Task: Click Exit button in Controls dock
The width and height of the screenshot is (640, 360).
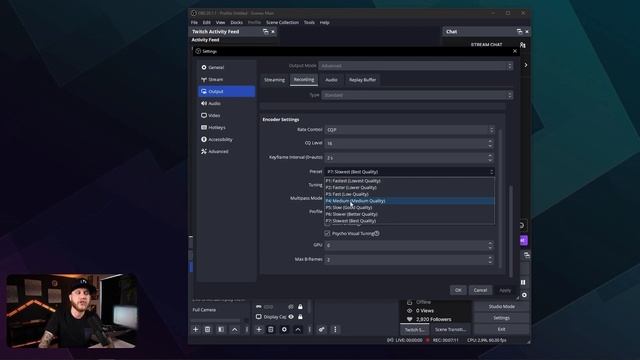Action: pos(501,329)
